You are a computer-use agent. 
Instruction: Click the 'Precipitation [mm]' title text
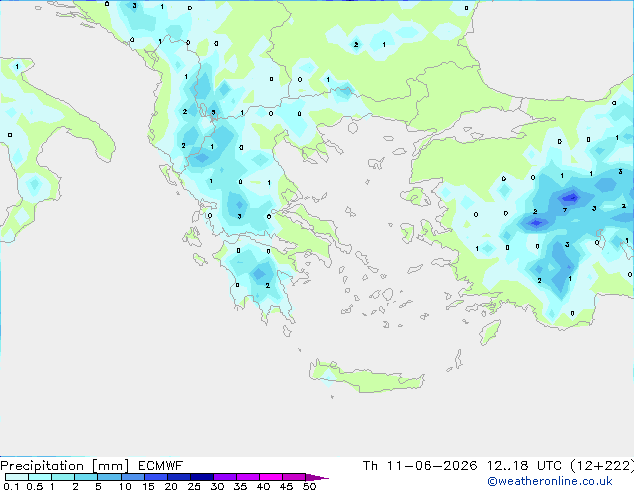click(65, 466)
